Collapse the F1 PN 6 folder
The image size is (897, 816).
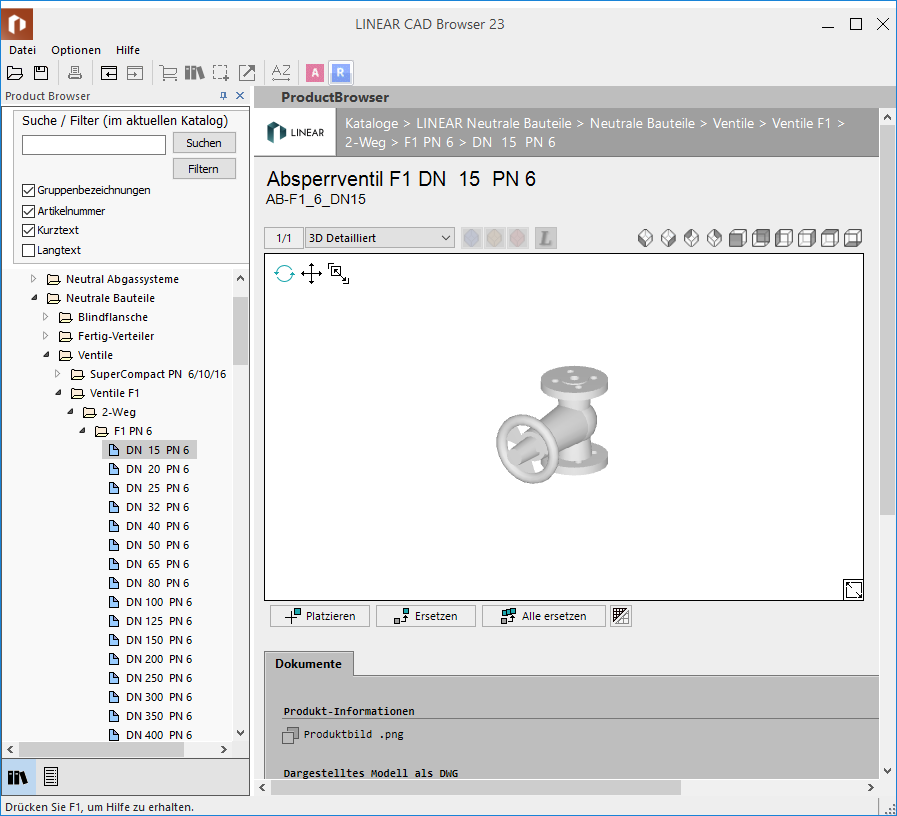82,430
